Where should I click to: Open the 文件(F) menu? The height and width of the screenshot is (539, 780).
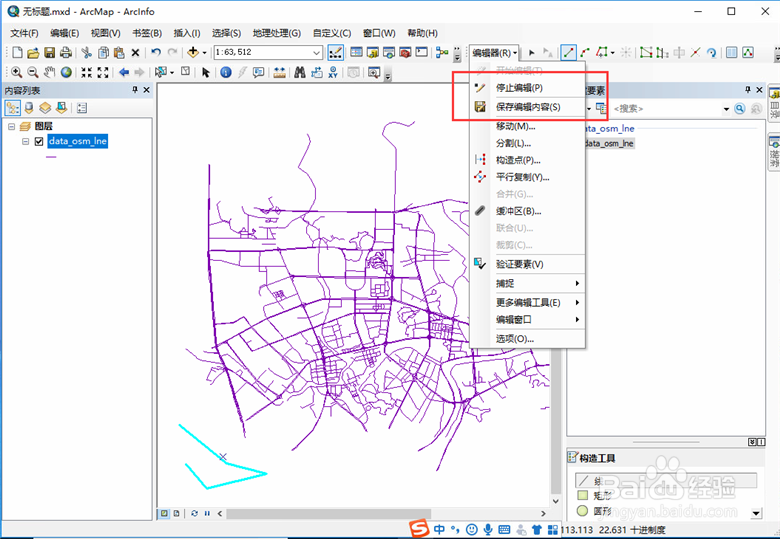[24, 33]
